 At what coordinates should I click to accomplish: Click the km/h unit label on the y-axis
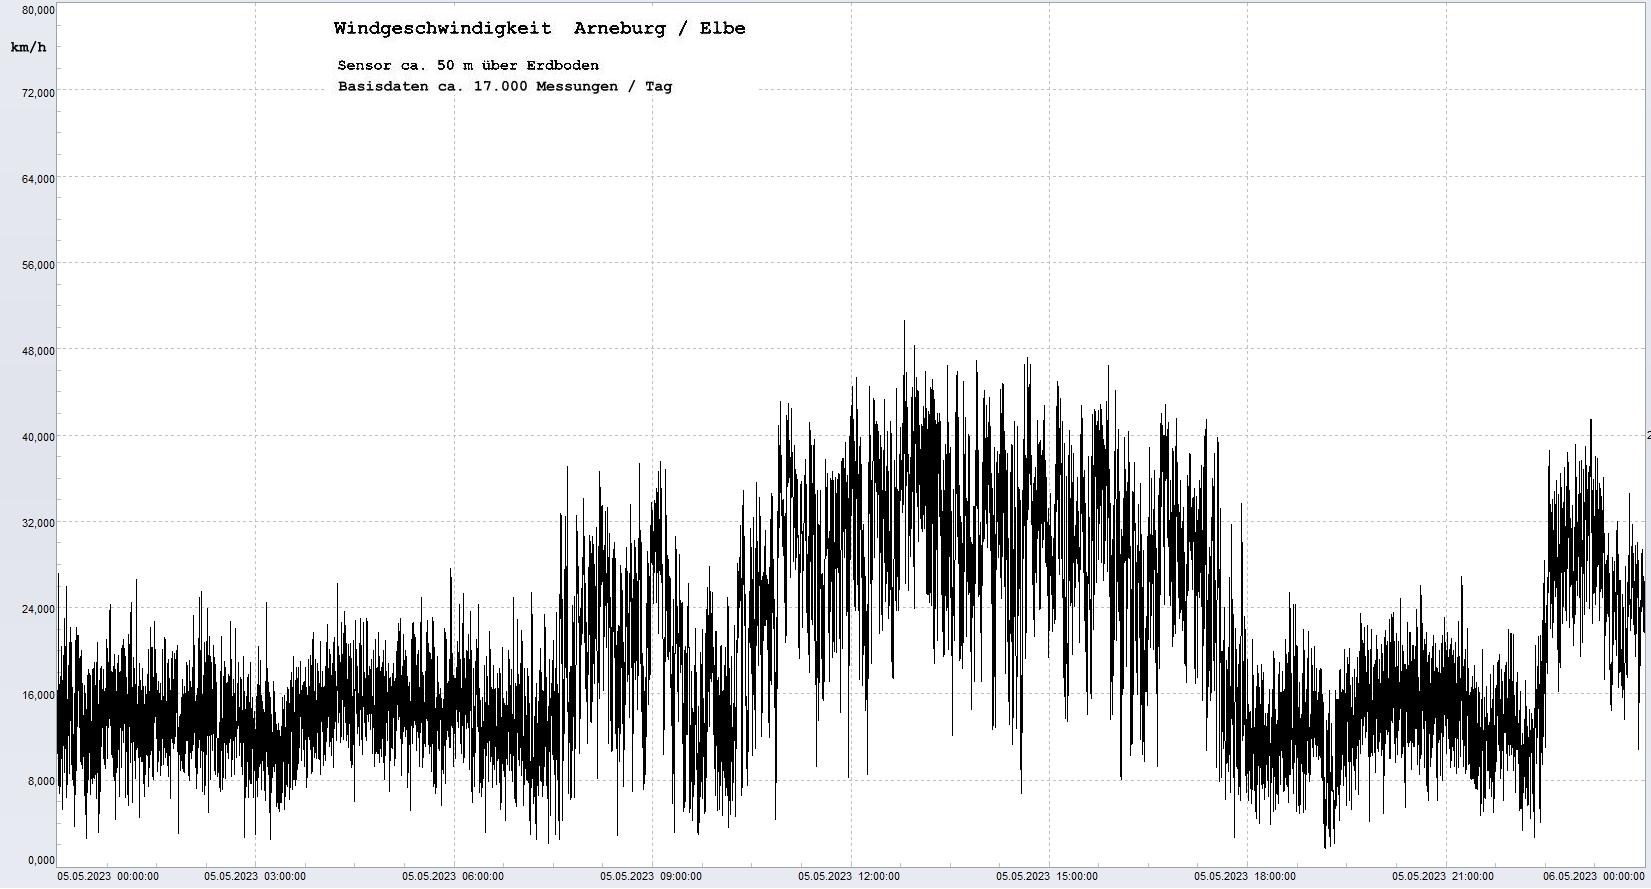pyautogui.click(x=28, y=47)
